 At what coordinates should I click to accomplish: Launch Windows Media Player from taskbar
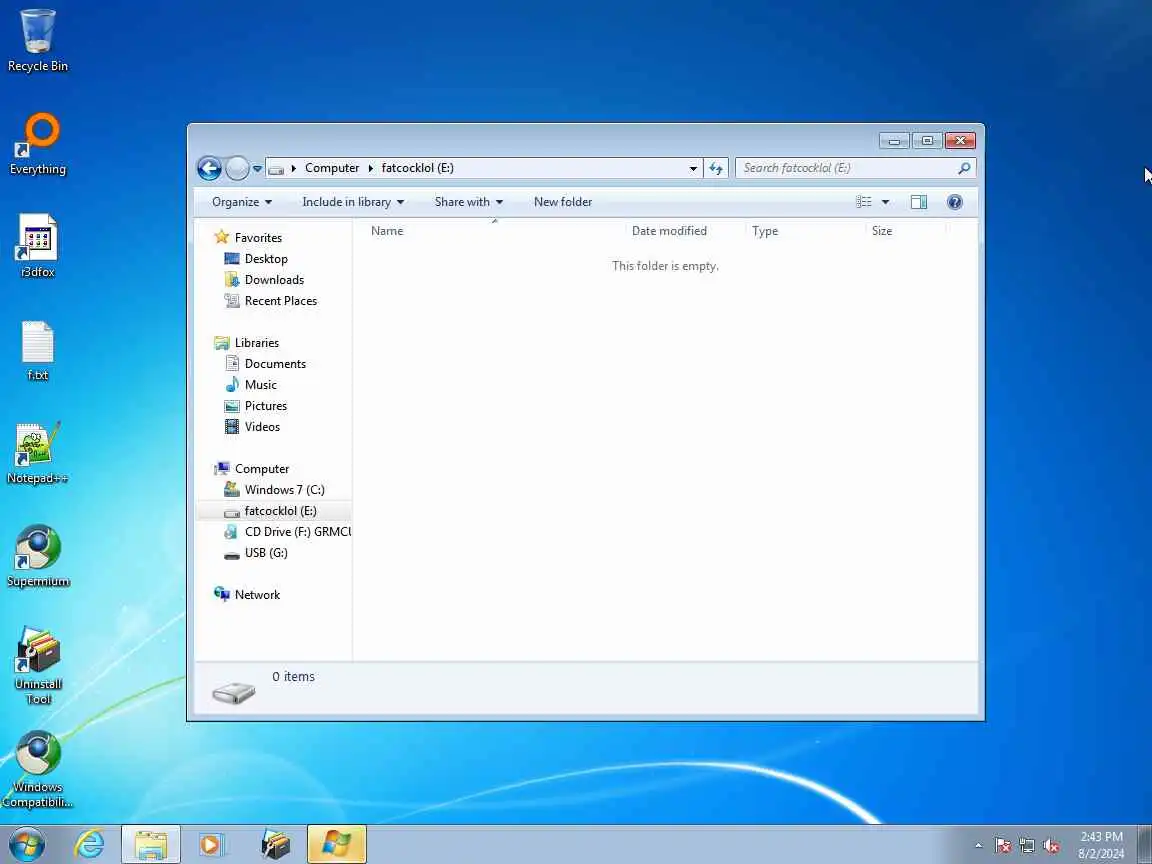212,845
